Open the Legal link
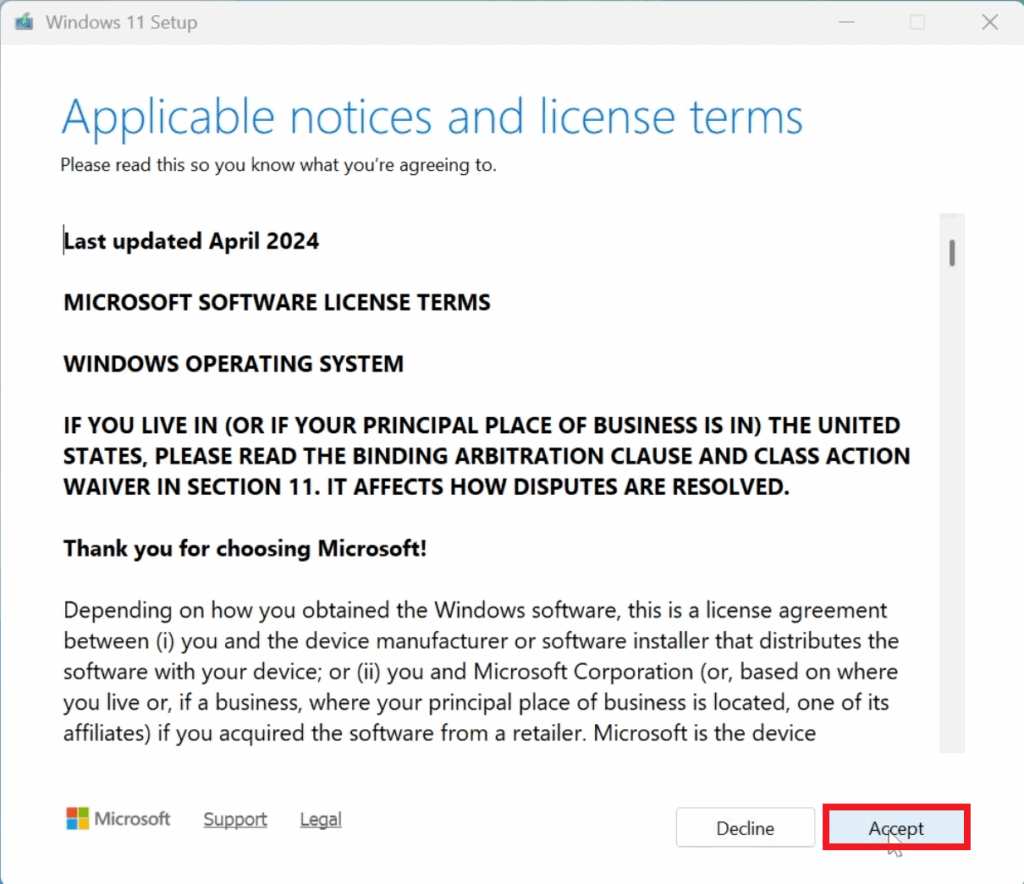This screenshot has width=1024, height=884. point(320,819)
